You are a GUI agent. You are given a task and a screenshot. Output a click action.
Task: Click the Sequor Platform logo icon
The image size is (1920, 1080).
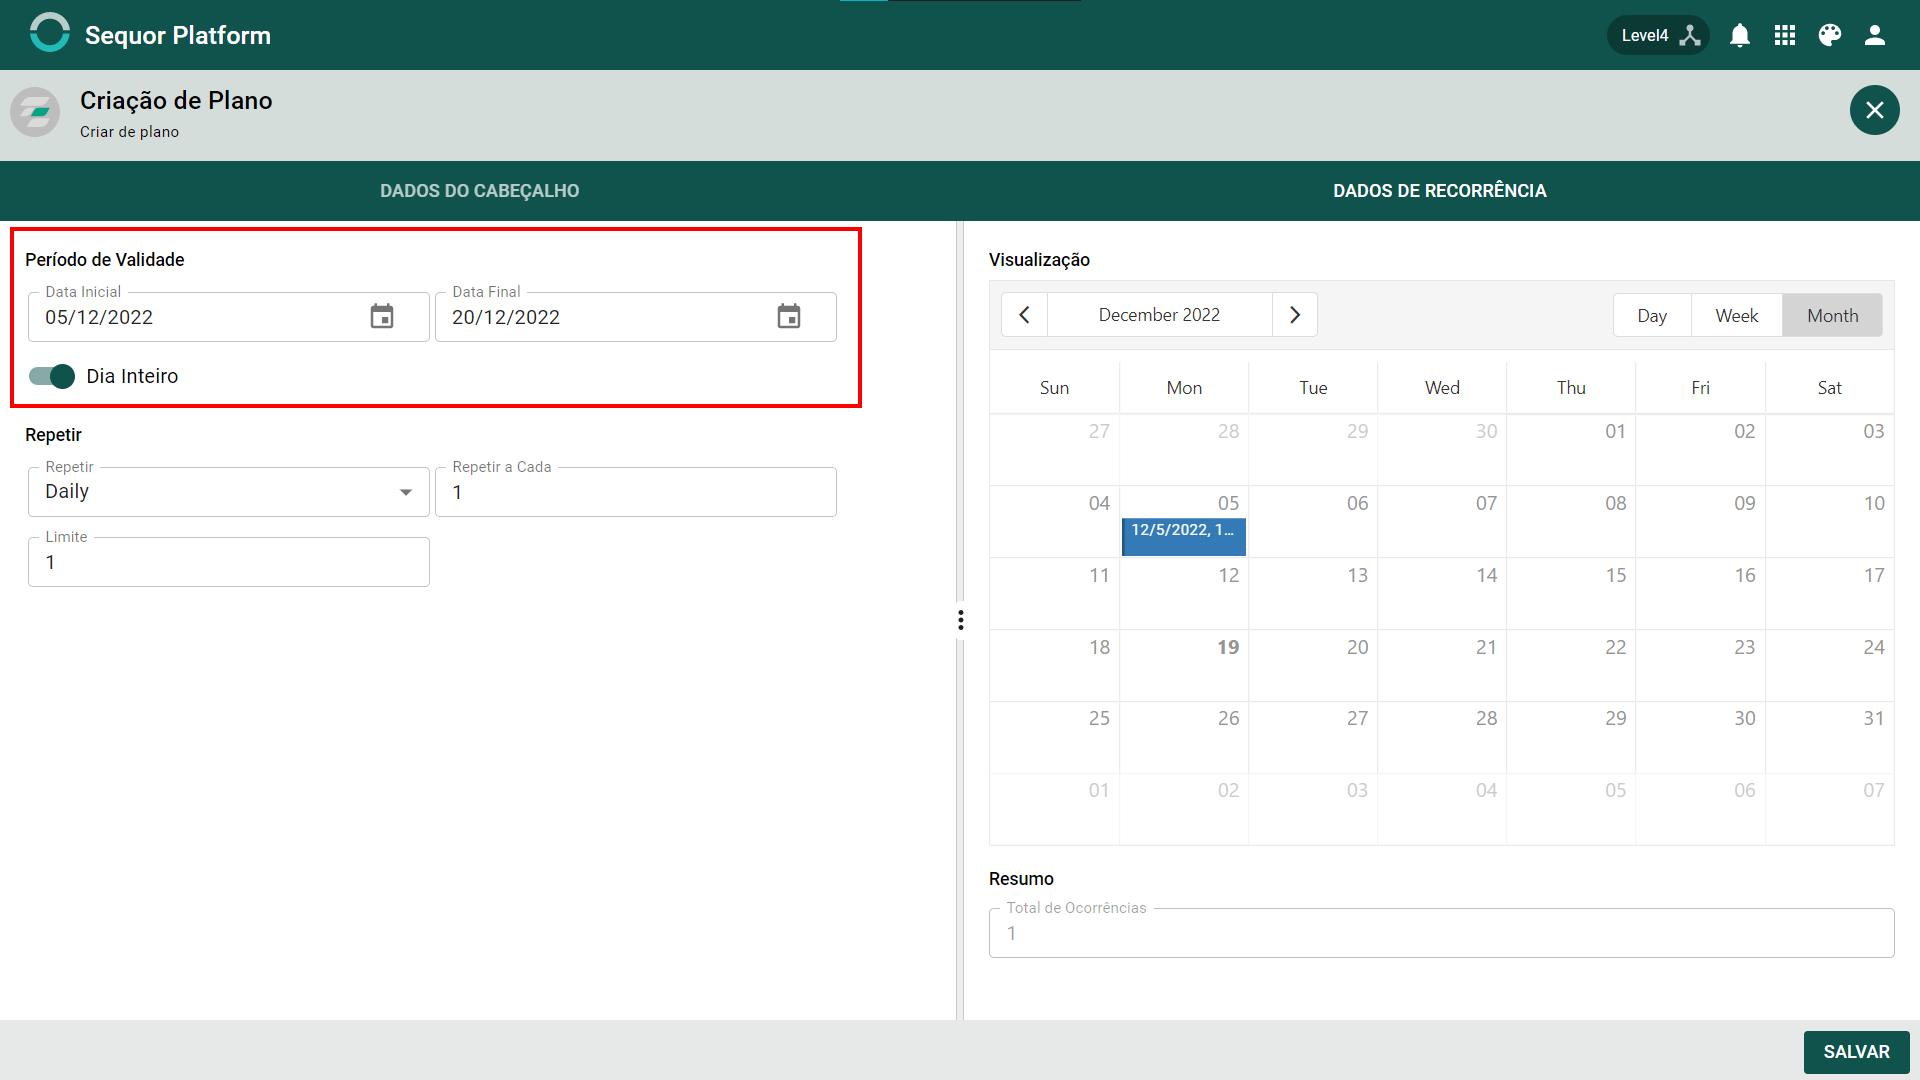coord(49,33)
